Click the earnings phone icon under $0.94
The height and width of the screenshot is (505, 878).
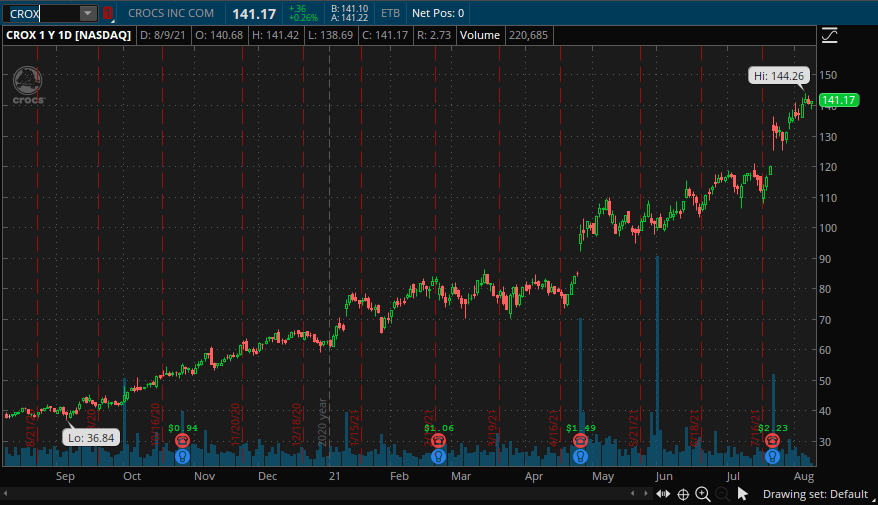pos(182,441)
